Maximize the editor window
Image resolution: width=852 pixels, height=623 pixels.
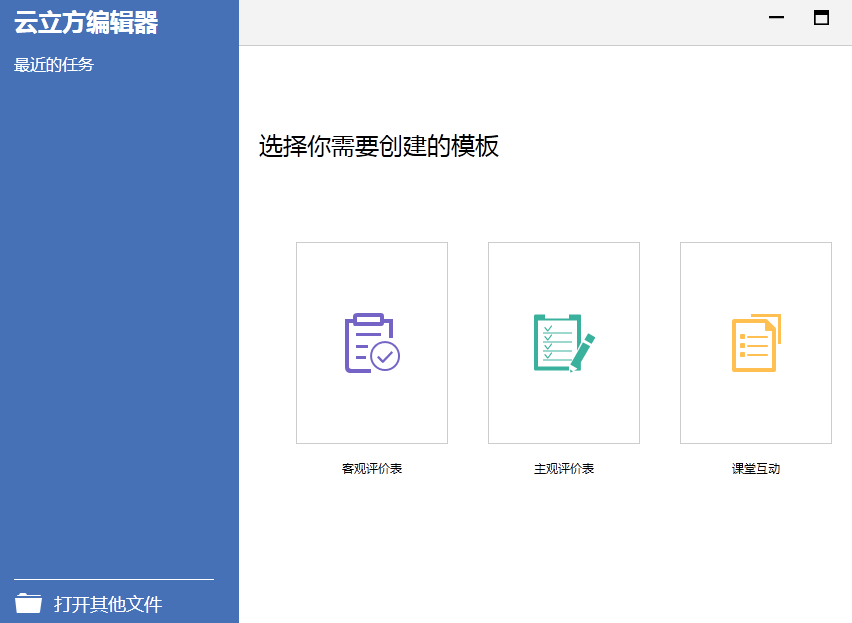[821, 18]
